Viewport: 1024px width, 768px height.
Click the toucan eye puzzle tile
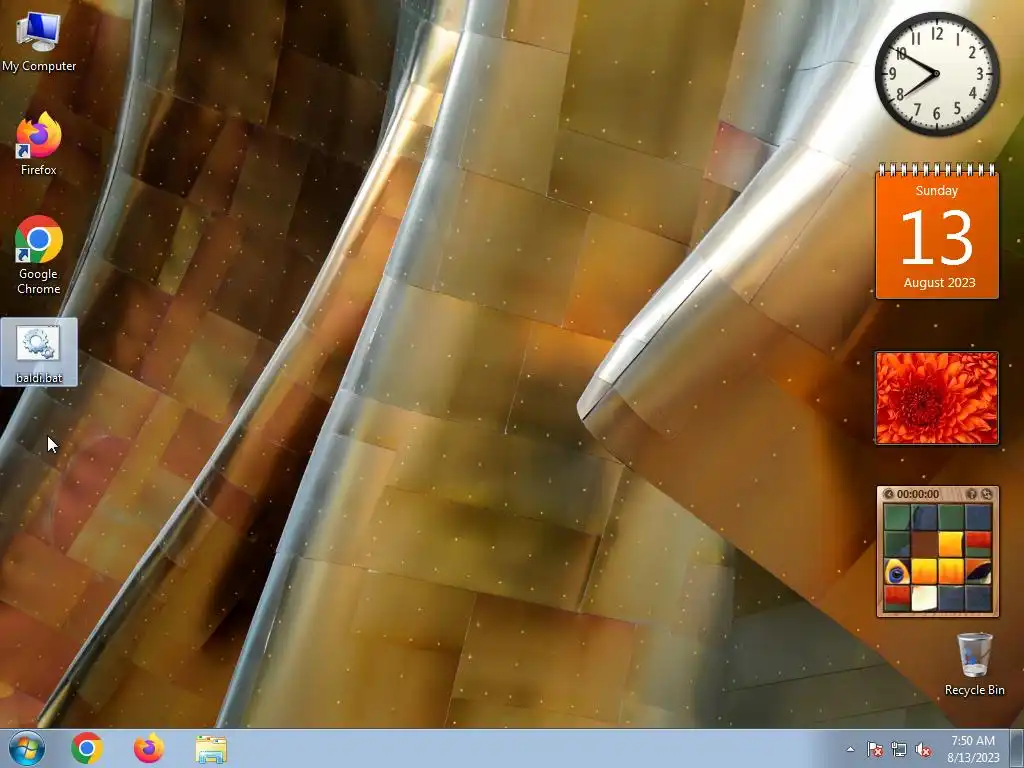click(x=897, y=571)
